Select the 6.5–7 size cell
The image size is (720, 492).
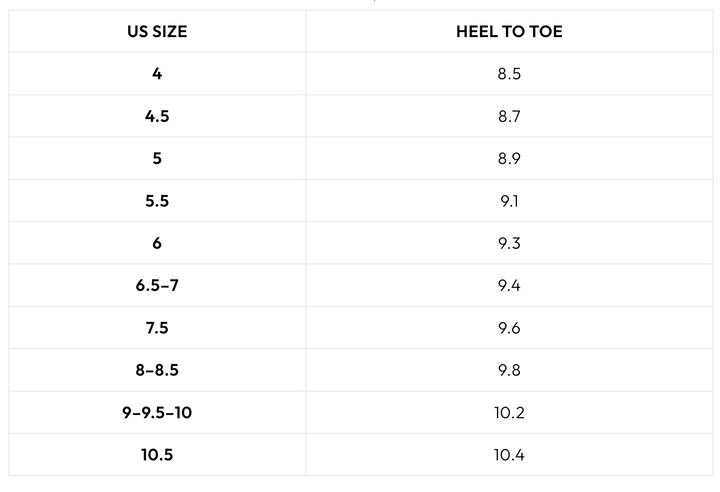pos(157,286)
